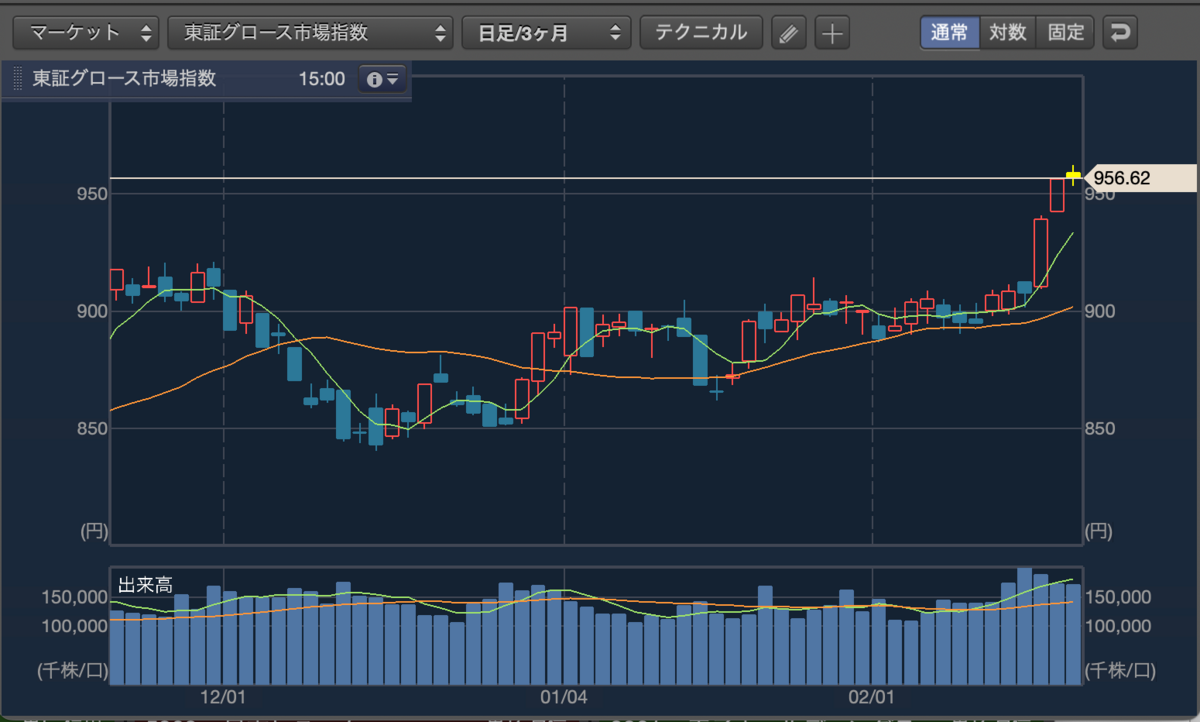Viewport: 1200px width, 722px height.
Task: Click the plus crosshair icon button
Action: click(832, 33)
